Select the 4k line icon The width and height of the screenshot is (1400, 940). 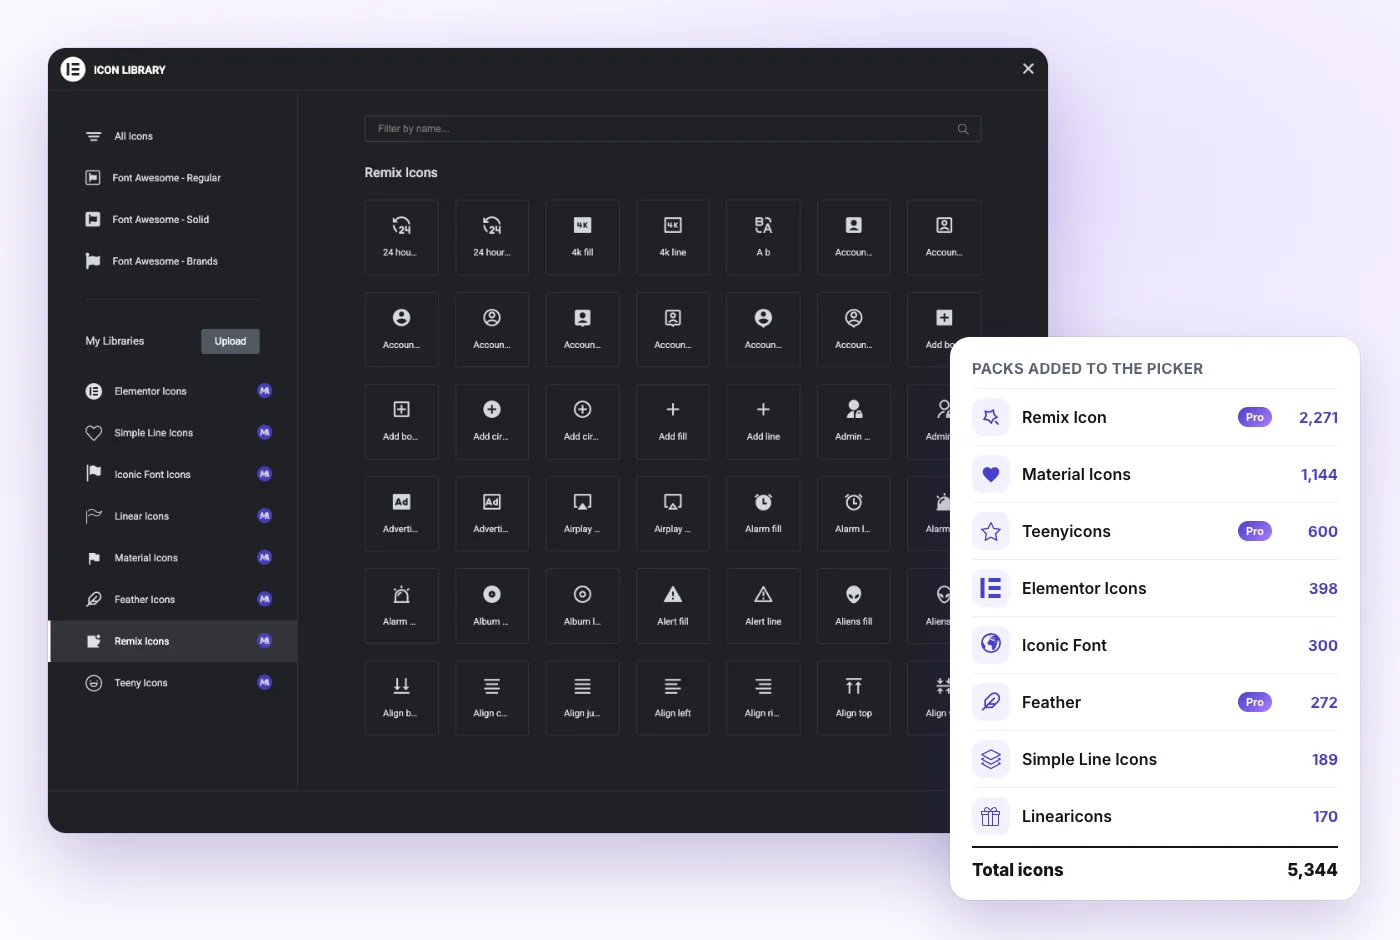[673, 237]
